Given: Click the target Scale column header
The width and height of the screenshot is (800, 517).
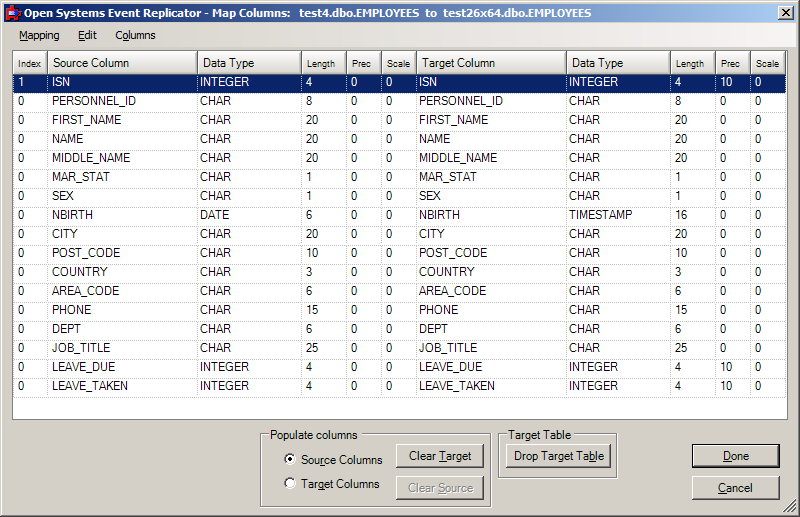Looking at the screenshot, I should 767,63.
